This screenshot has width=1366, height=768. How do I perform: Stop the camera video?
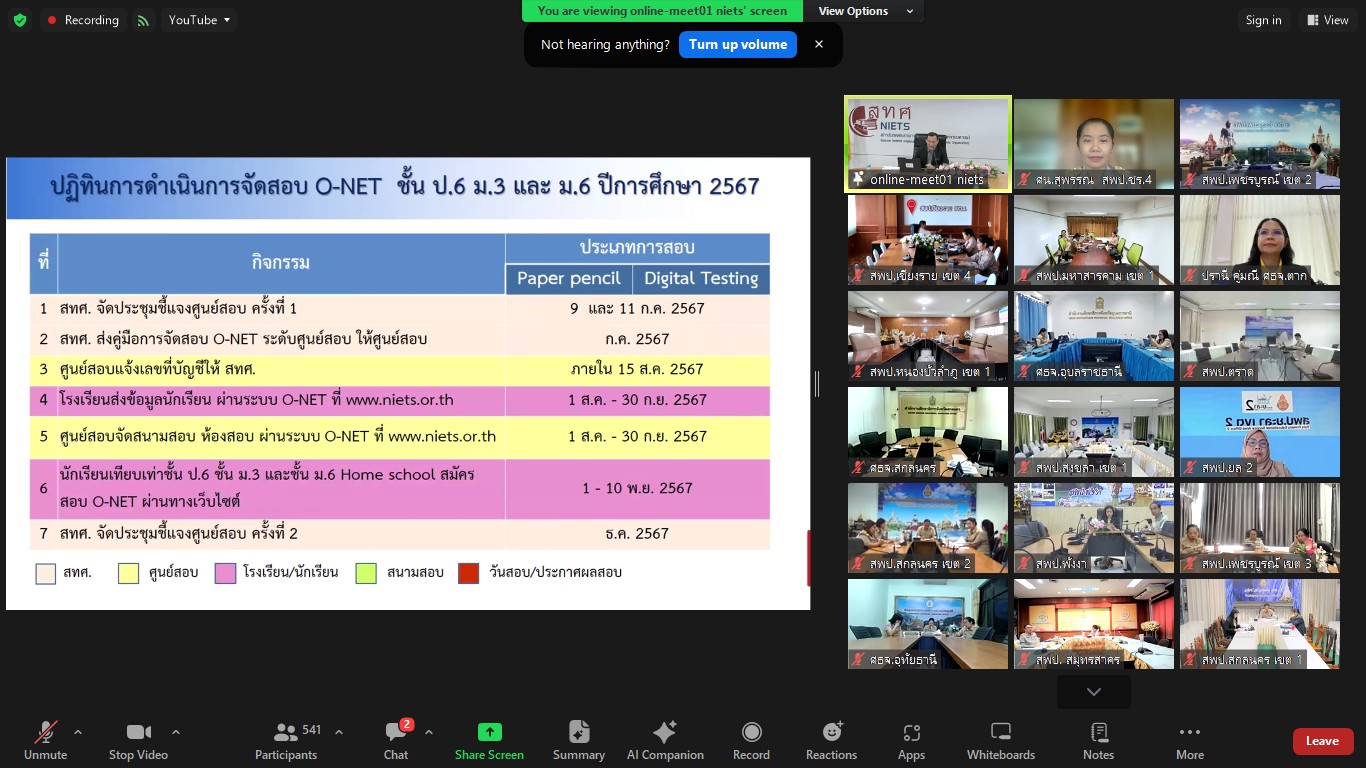(138, 741)
